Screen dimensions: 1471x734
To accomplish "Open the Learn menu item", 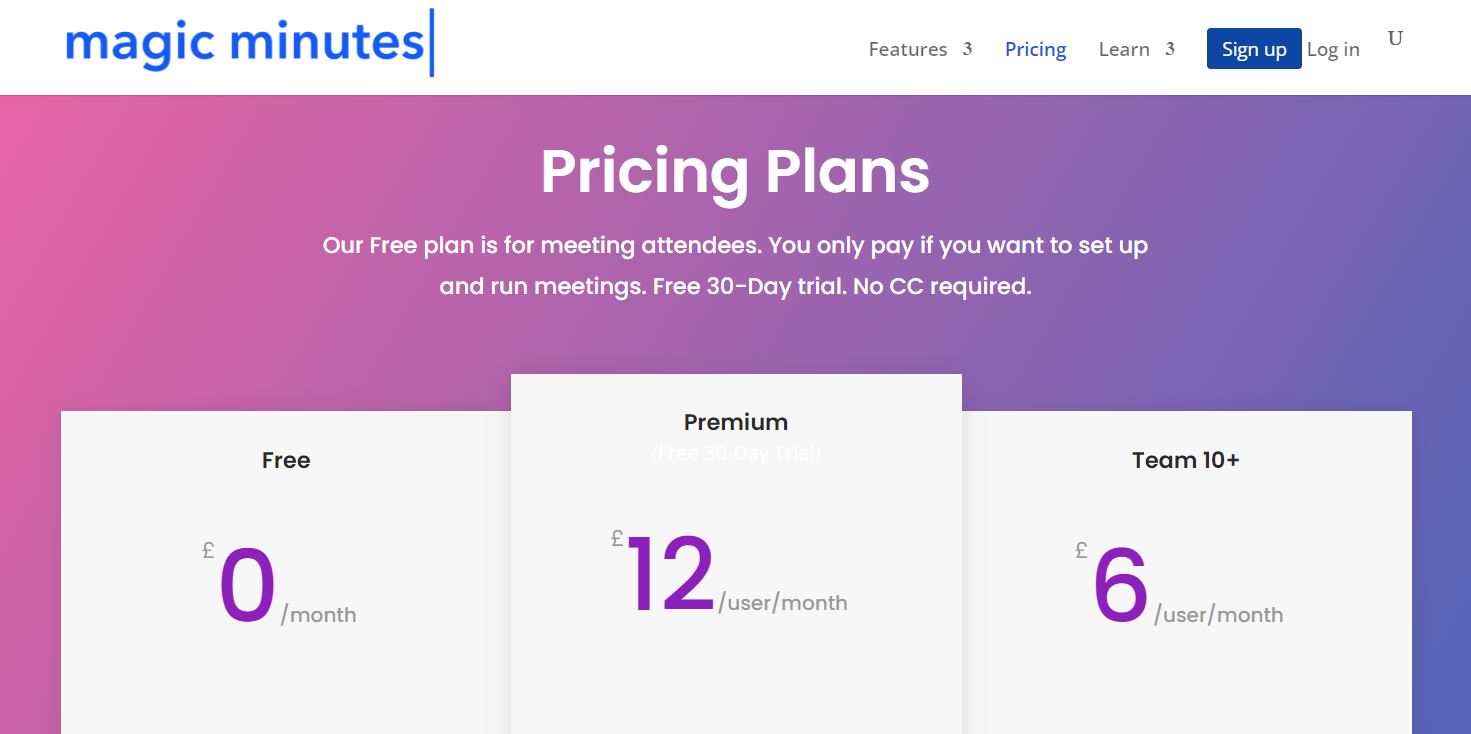I will pos(1124,49).
